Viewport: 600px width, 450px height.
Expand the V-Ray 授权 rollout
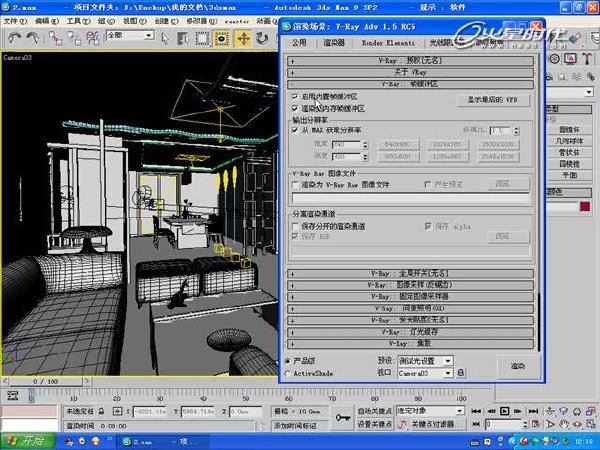[411, 60]
